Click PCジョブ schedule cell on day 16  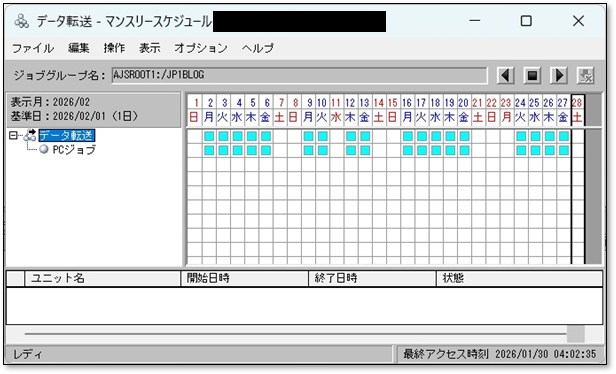point(407,150)
